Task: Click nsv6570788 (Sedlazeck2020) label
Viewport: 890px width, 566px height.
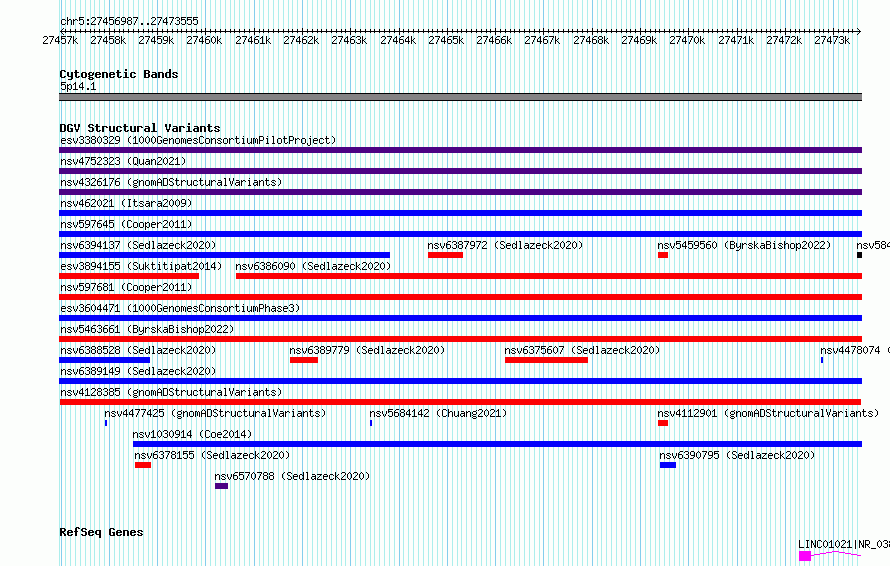Action: click(292, 476)
